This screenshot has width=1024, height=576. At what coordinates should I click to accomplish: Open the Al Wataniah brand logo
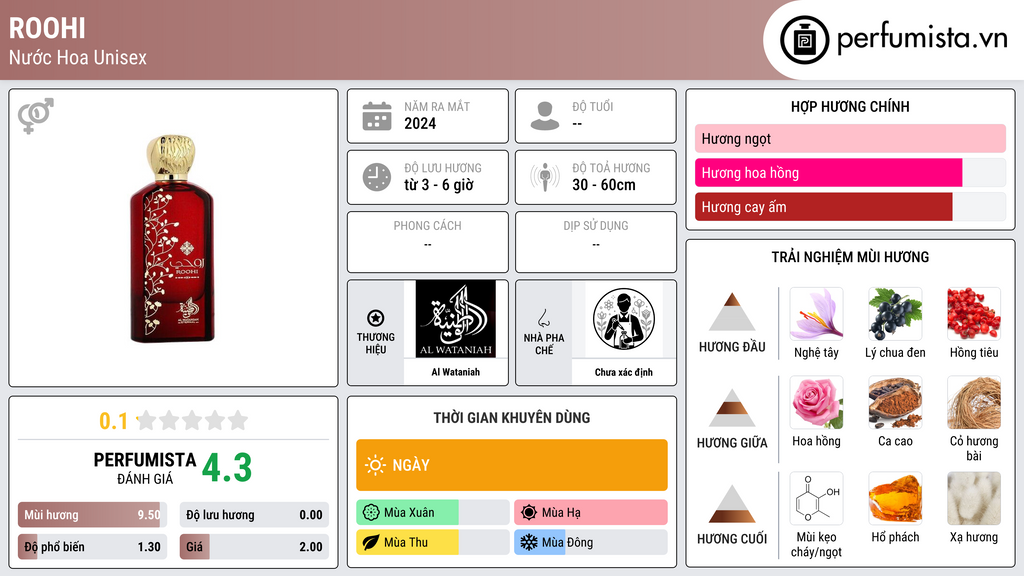[x=456, y=319]
